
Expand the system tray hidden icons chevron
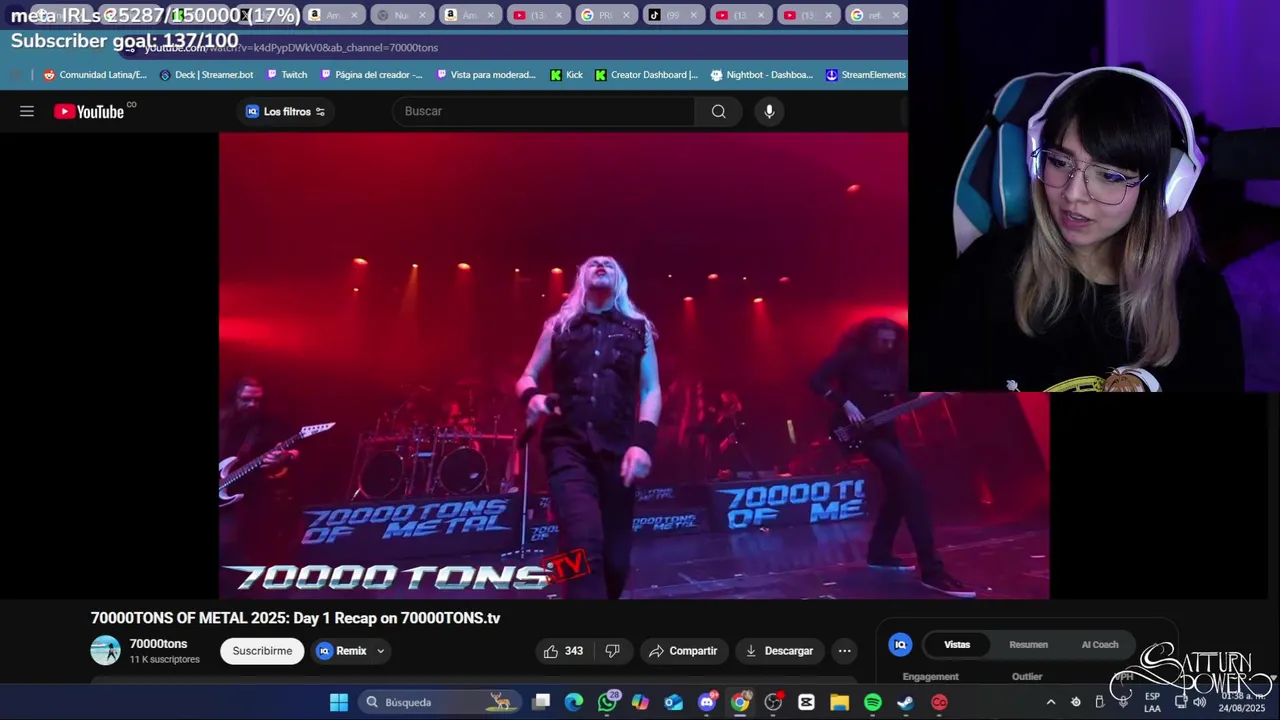click(1051, 702)
